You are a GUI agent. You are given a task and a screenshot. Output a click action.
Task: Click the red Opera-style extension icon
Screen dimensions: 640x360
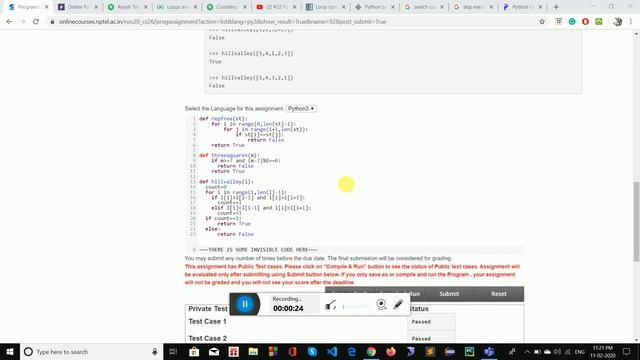tap(585, 22)
